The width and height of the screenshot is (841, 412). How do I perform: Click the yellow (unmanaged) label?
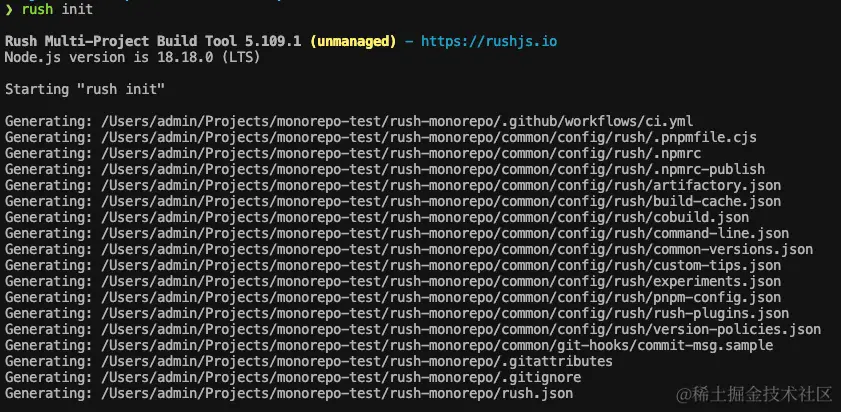point(352,41)
